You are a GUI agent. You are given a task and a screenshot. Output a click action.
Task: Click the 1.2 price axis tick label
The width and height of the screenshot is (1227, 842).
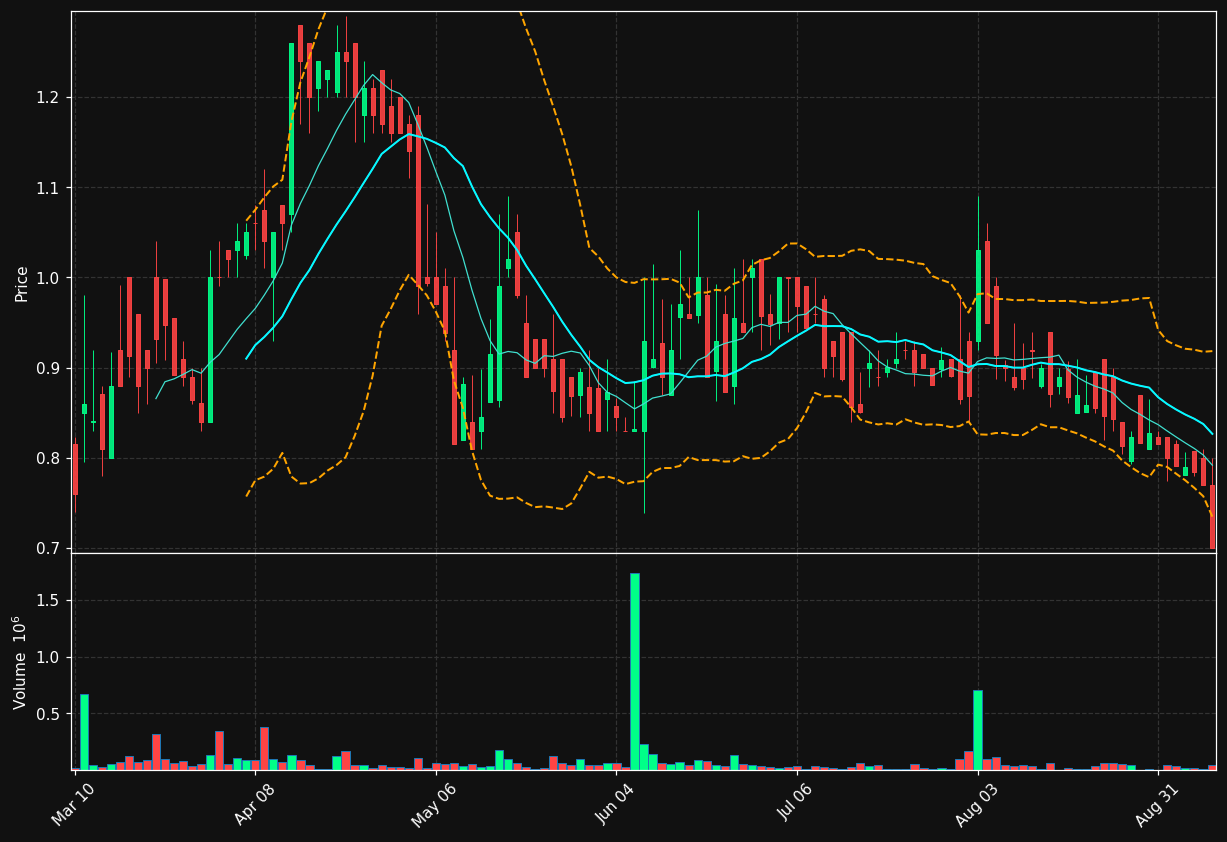(48, 98)
